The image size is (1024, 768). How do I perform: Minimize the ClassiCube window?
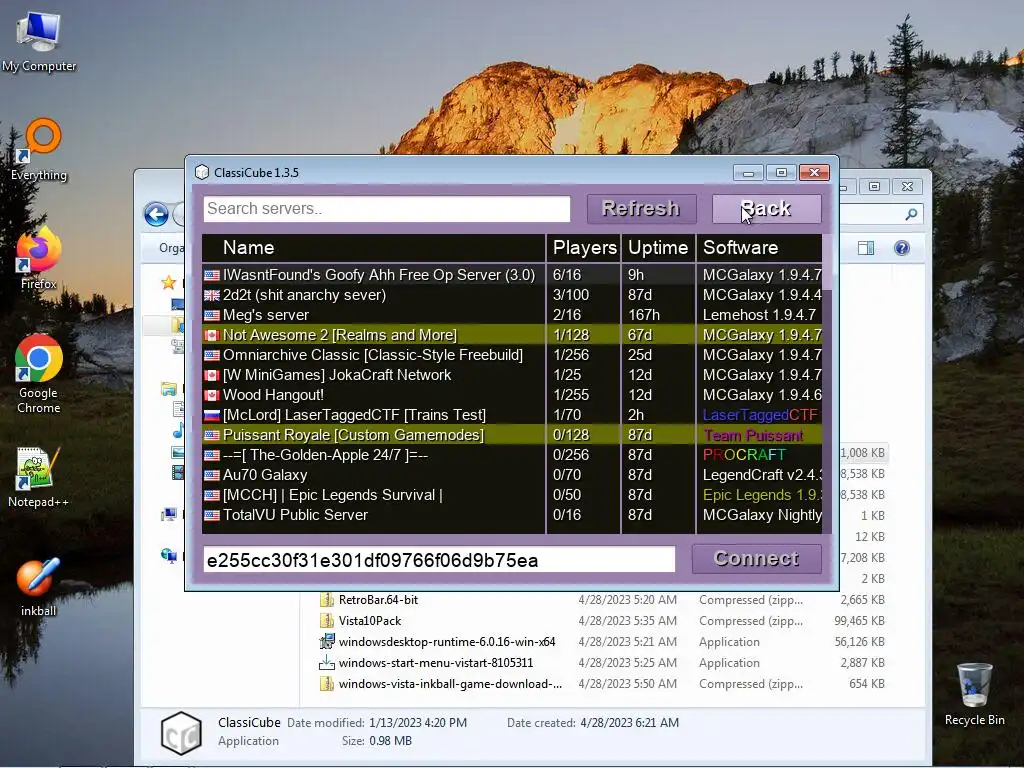click(x=748, y=172)
